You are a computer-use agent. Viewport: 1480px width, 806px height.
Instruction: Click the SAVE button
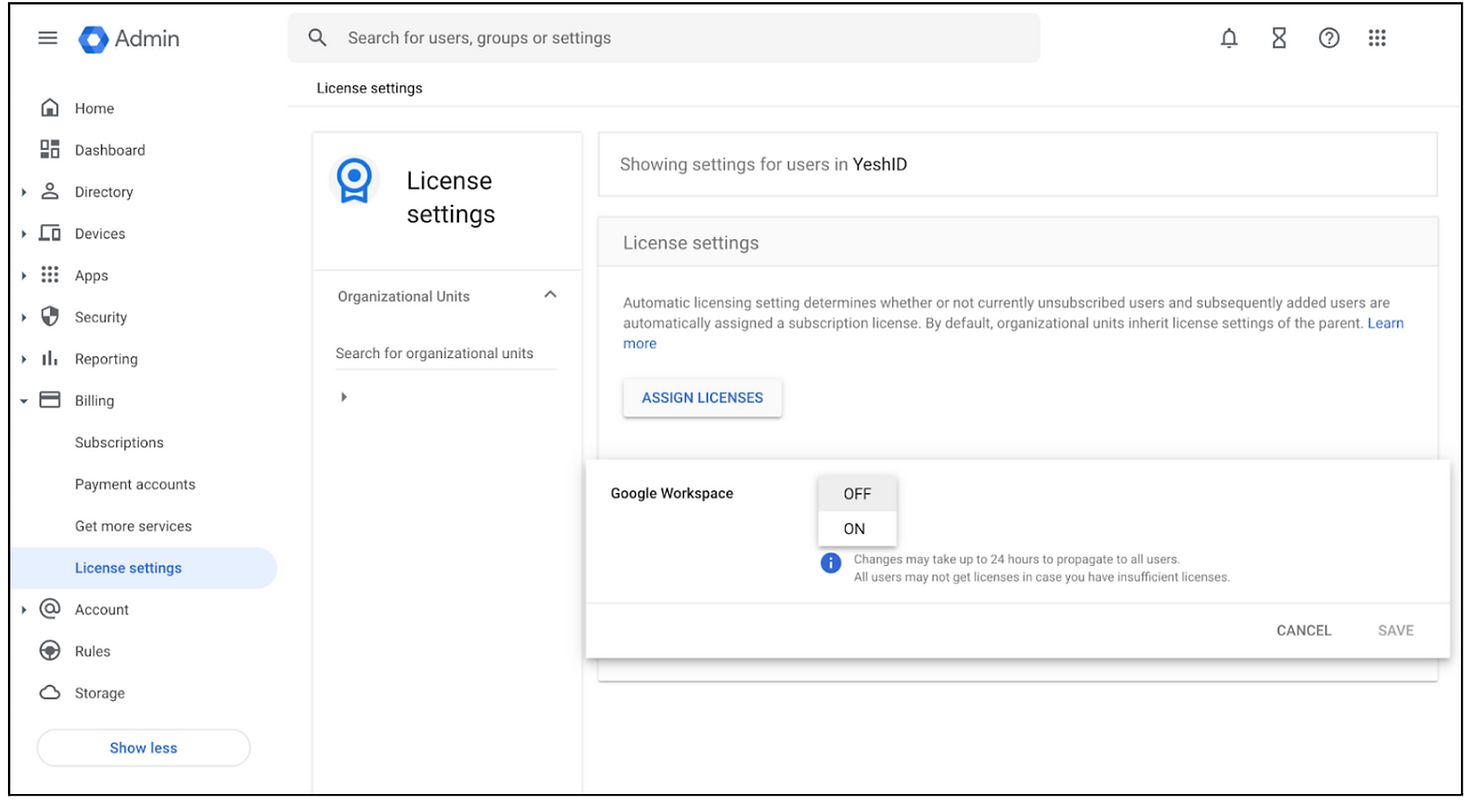(x=1395, y=630)
